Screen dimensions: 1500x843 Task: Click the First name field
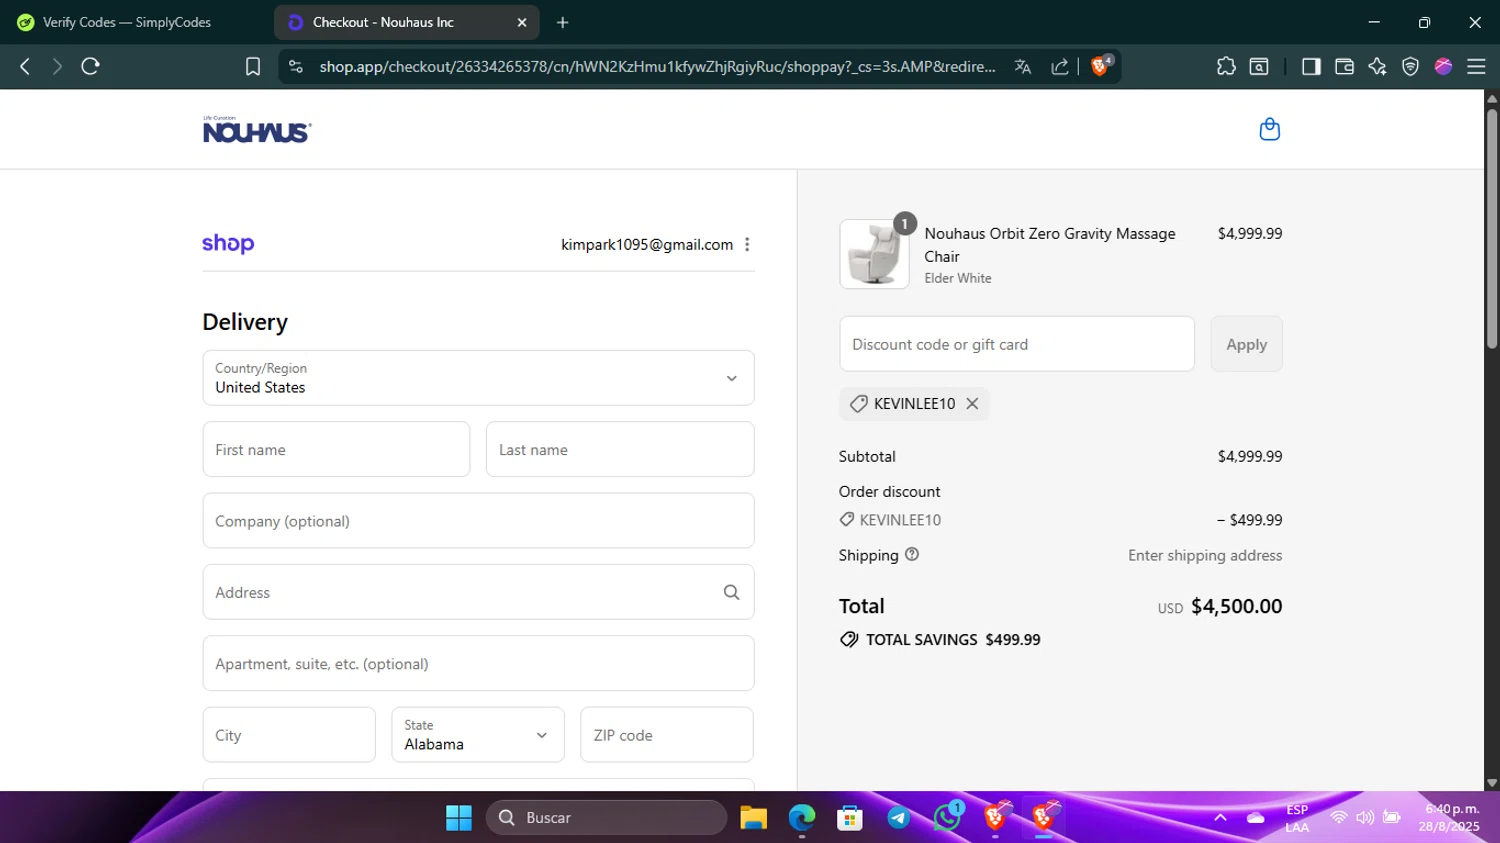(x=336, y=449)
